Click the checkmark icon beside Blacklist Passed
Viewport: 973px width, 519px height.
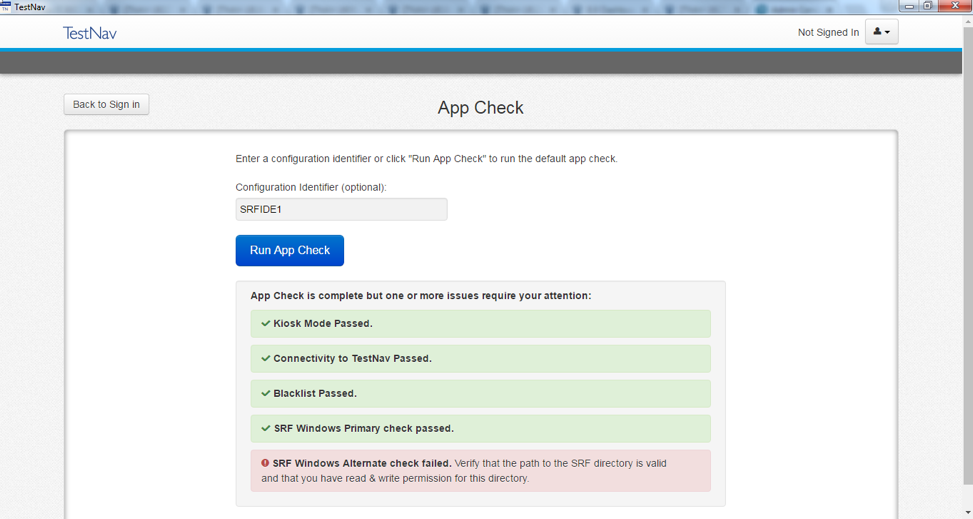(265, 393)
